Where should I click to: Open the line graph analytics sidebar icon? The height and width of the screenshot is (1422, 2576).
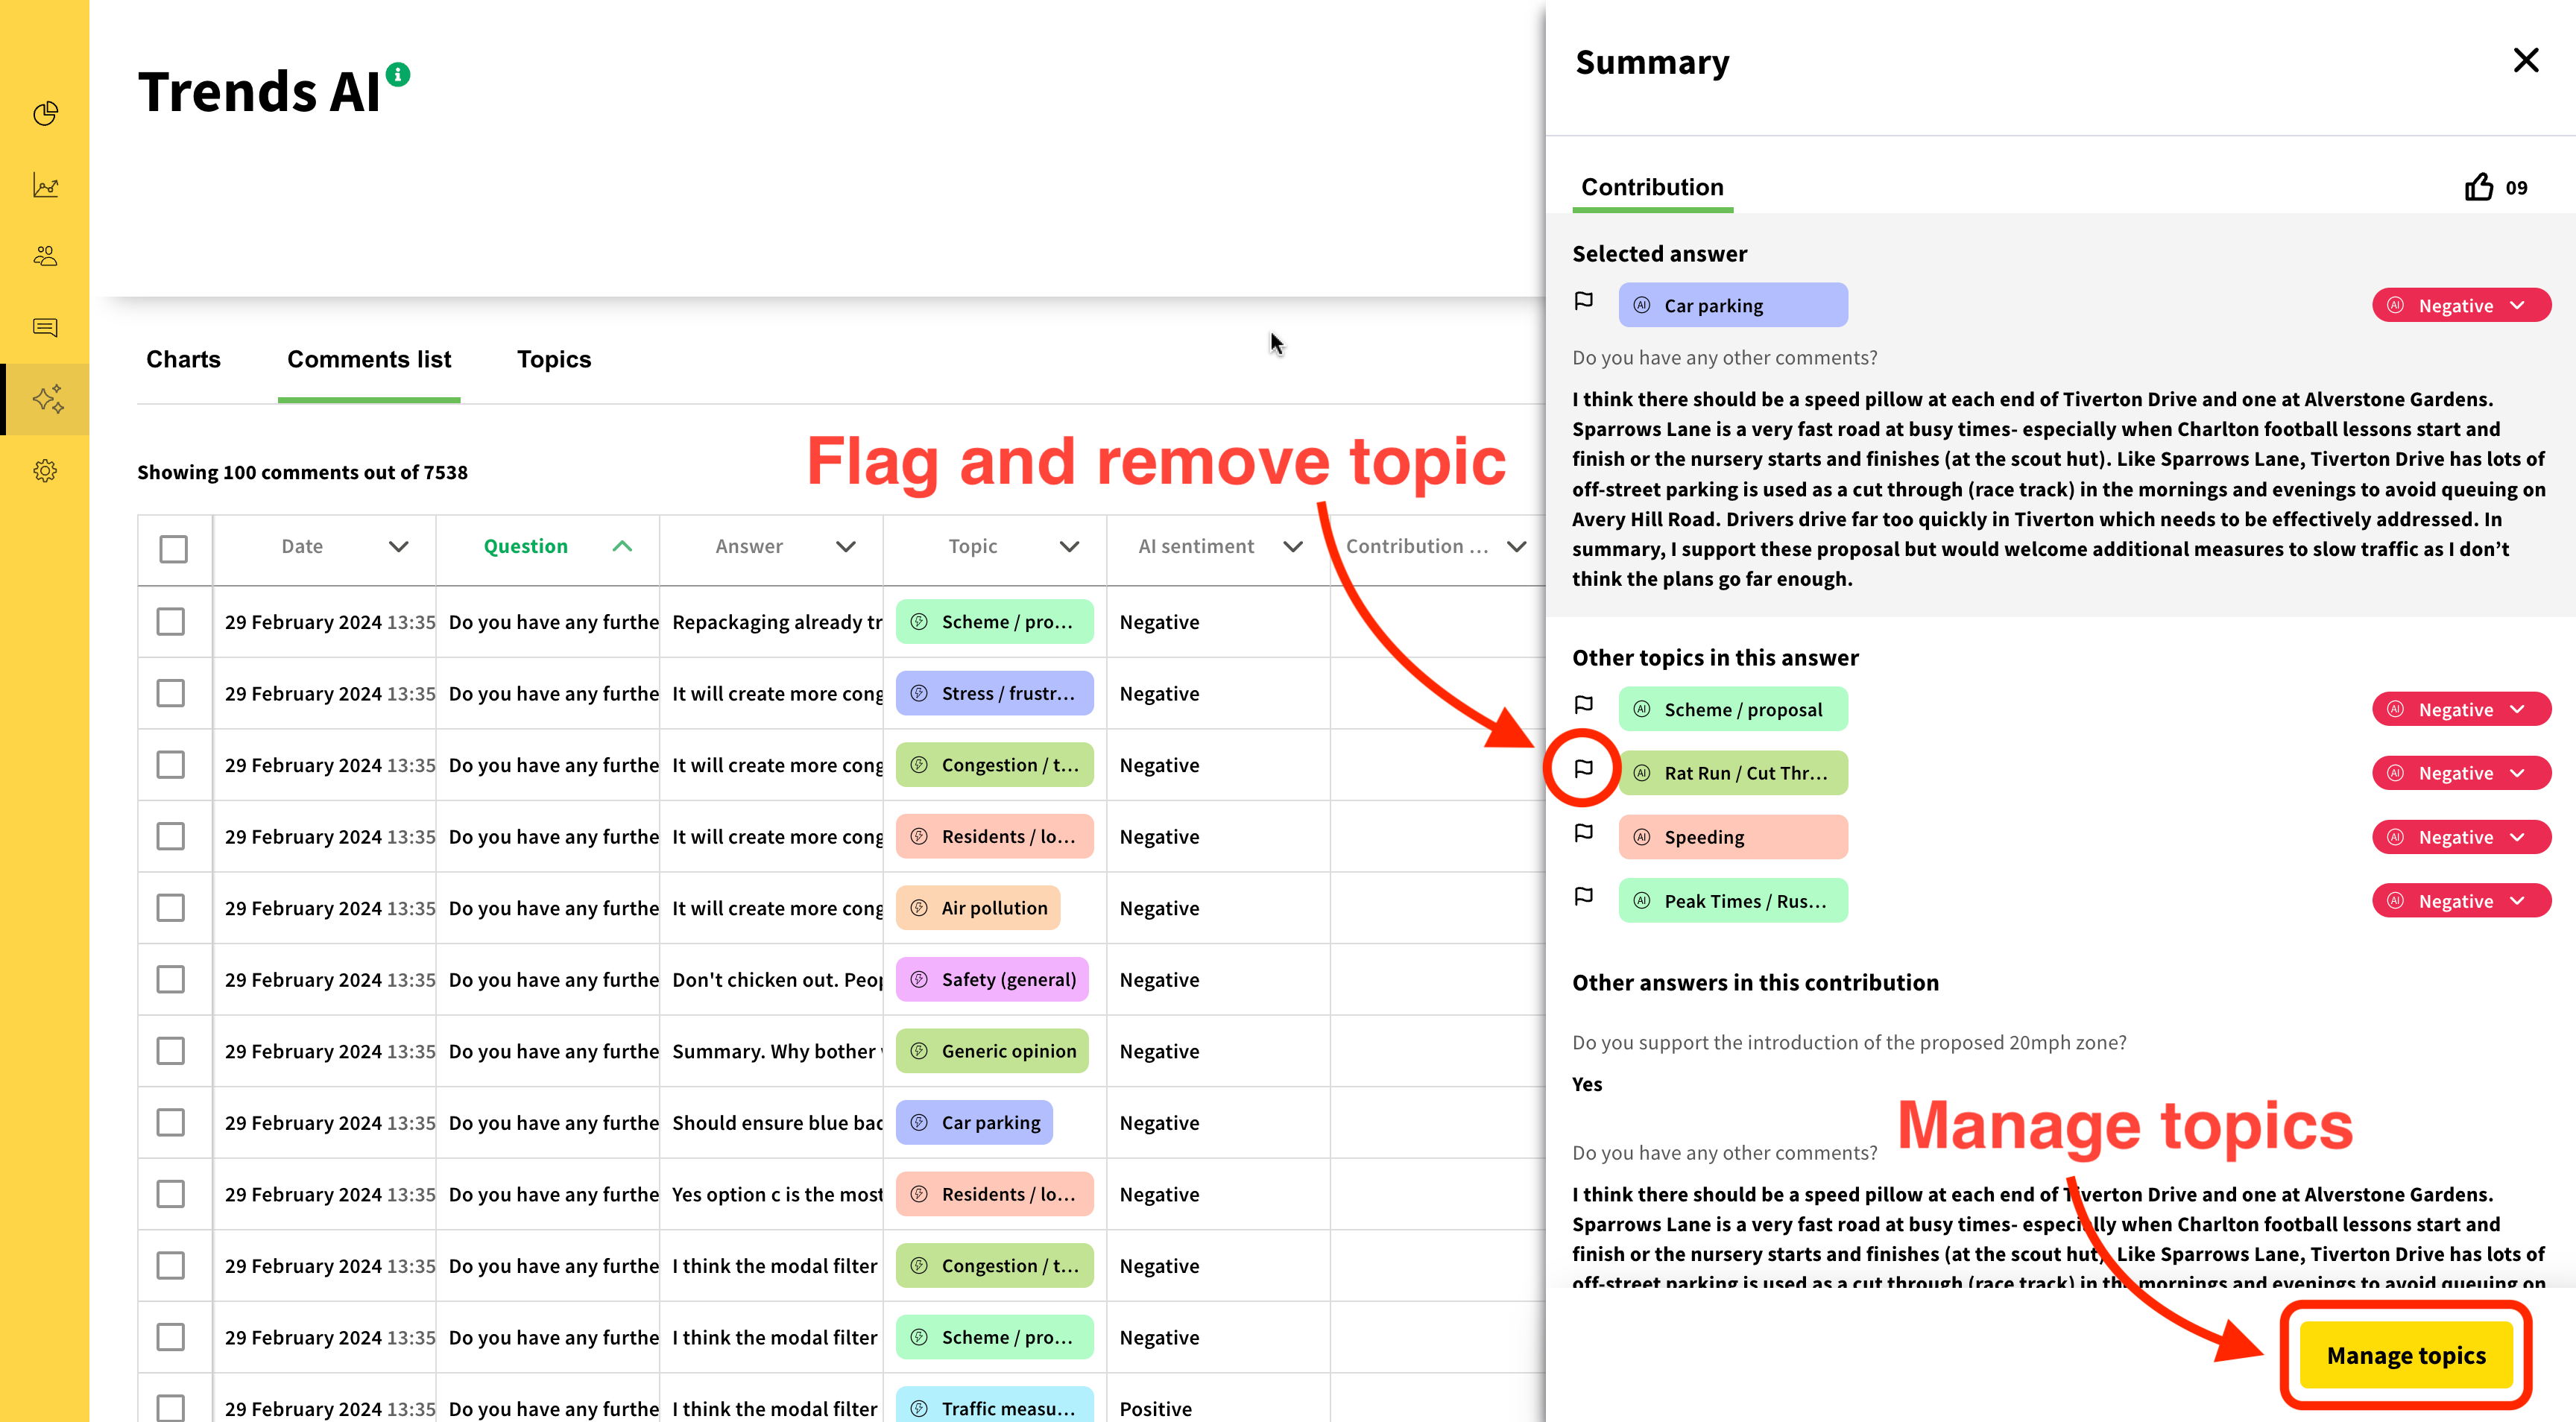(45, 186)
